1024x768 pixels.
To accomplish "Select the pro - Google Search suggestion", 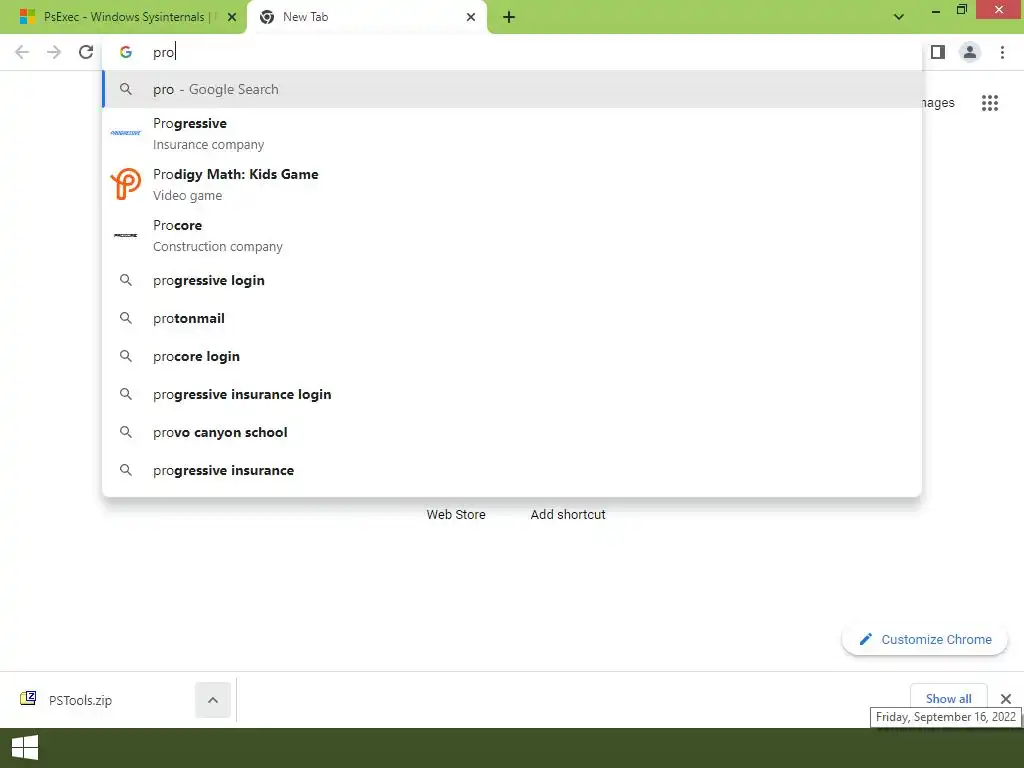I will pos(512,89).
